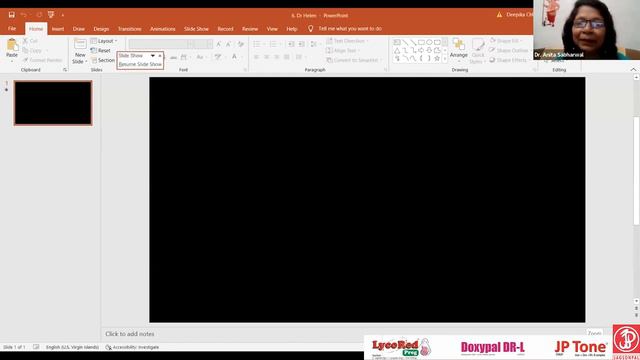Click Accessibility: Investigate in status bar

tap(132, 347)
